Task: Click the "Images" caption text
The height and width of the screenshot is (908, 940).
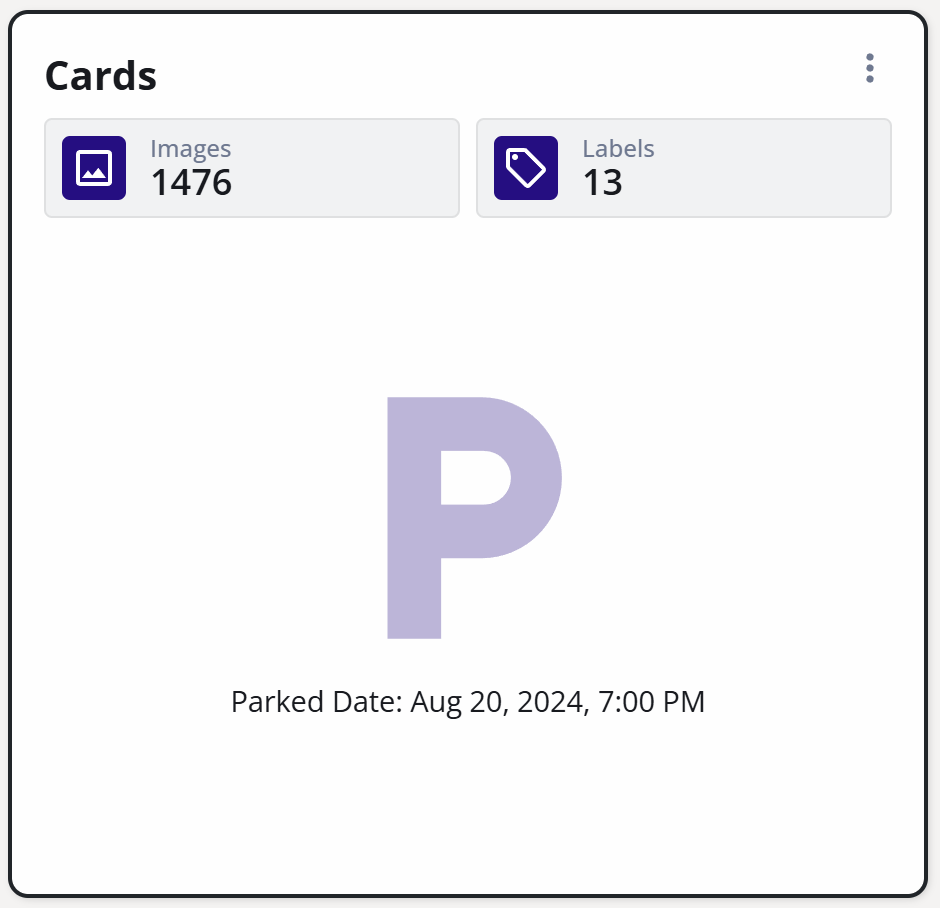Action: coord(190,149)
